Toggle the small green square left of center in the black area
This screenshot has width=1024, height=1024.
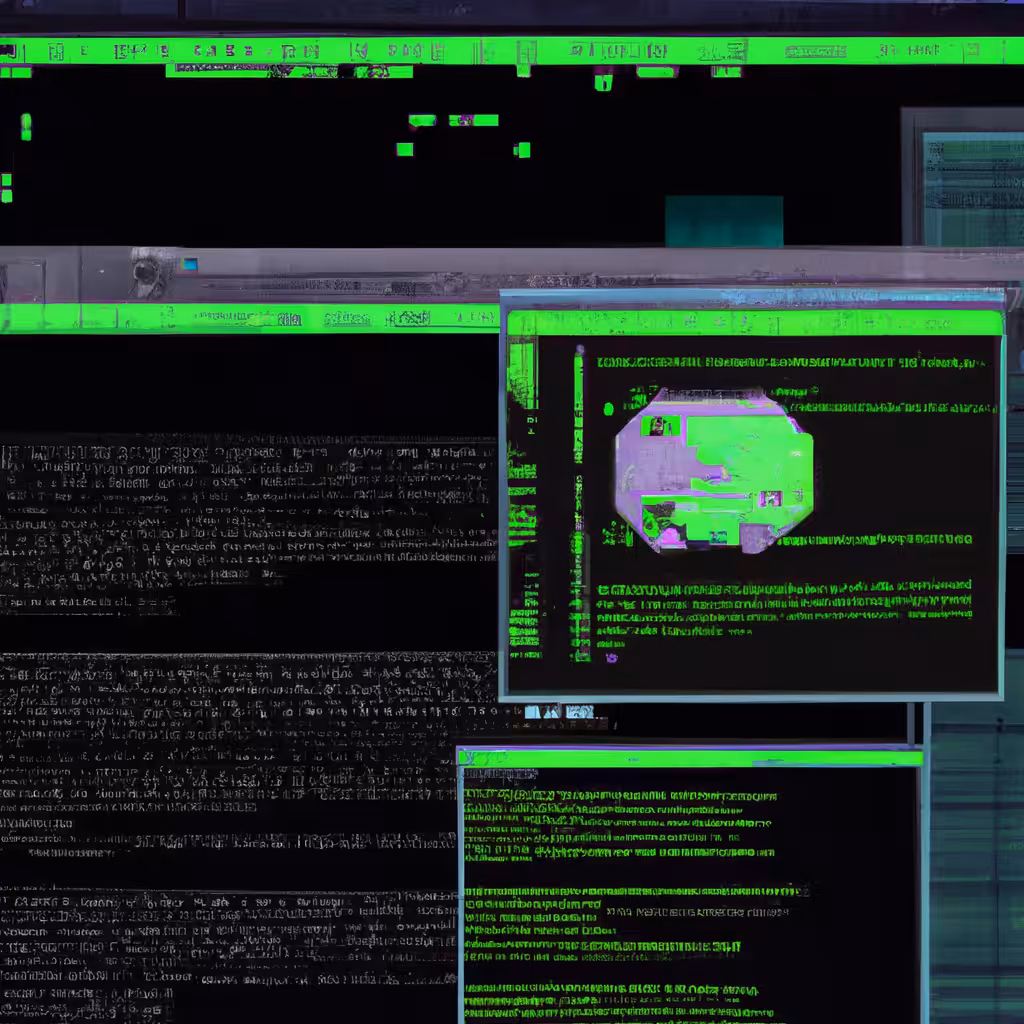tap(405, 150)
